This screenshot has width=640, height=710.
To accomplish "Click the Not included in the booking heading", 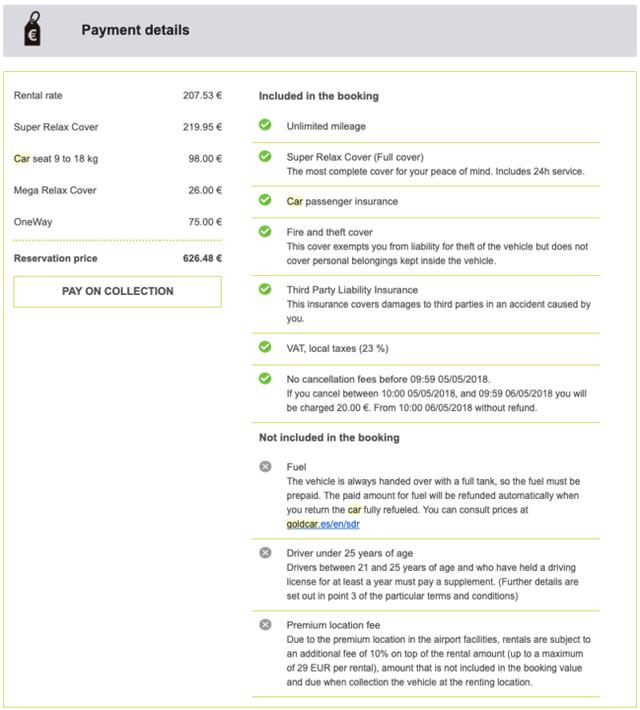I will (329, 438).
